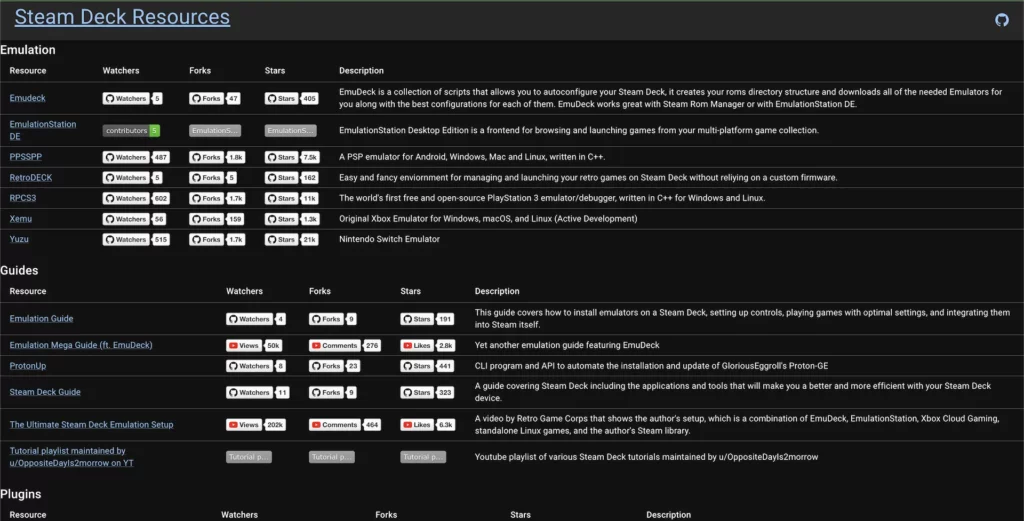Open the Xemu resource link

coord(21,219)
